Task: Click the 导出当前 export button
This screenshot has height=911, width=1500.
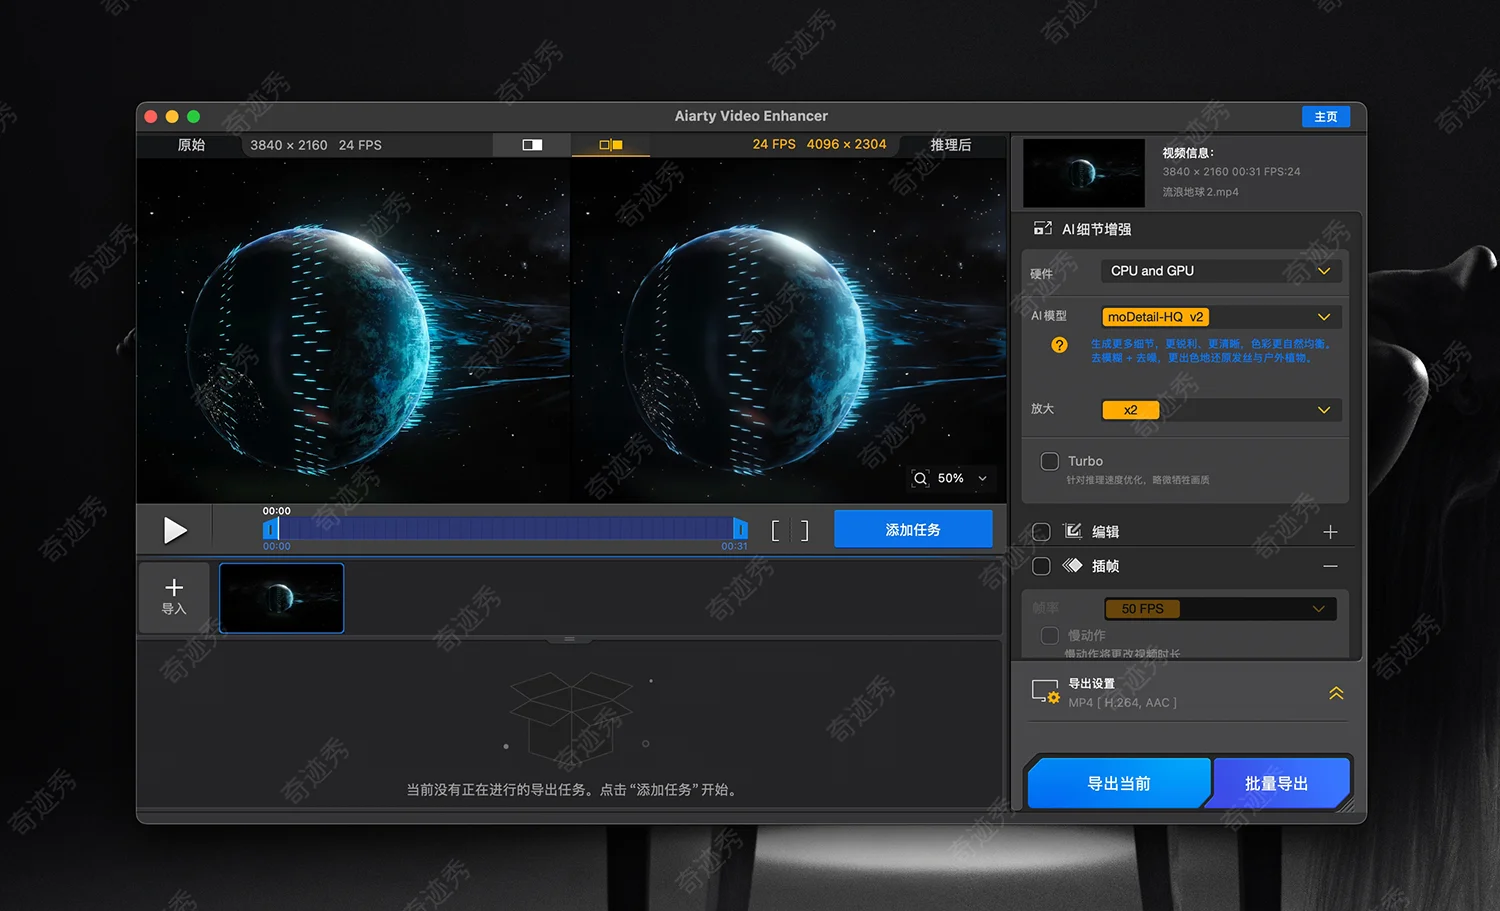Action: [1117, 783]
